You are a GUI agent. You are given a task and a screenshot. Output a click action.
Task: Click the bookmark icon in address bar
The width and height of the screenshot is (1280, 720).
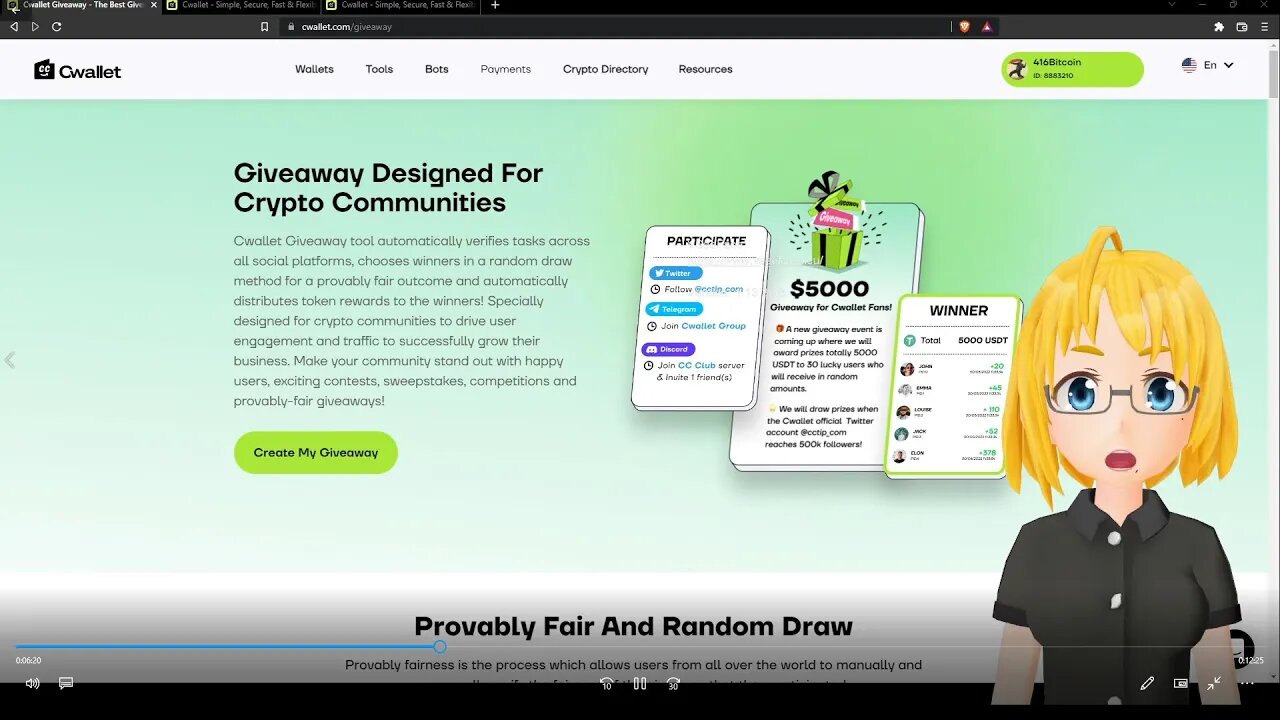(264, 27)
